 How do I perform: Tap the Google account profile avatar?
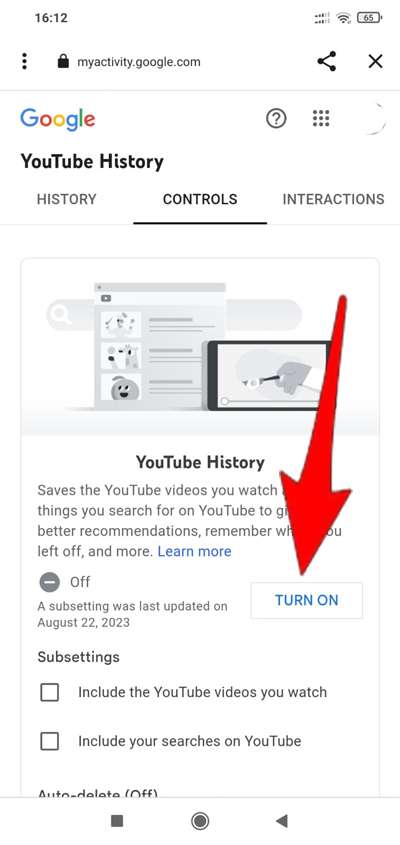point(371,118)
